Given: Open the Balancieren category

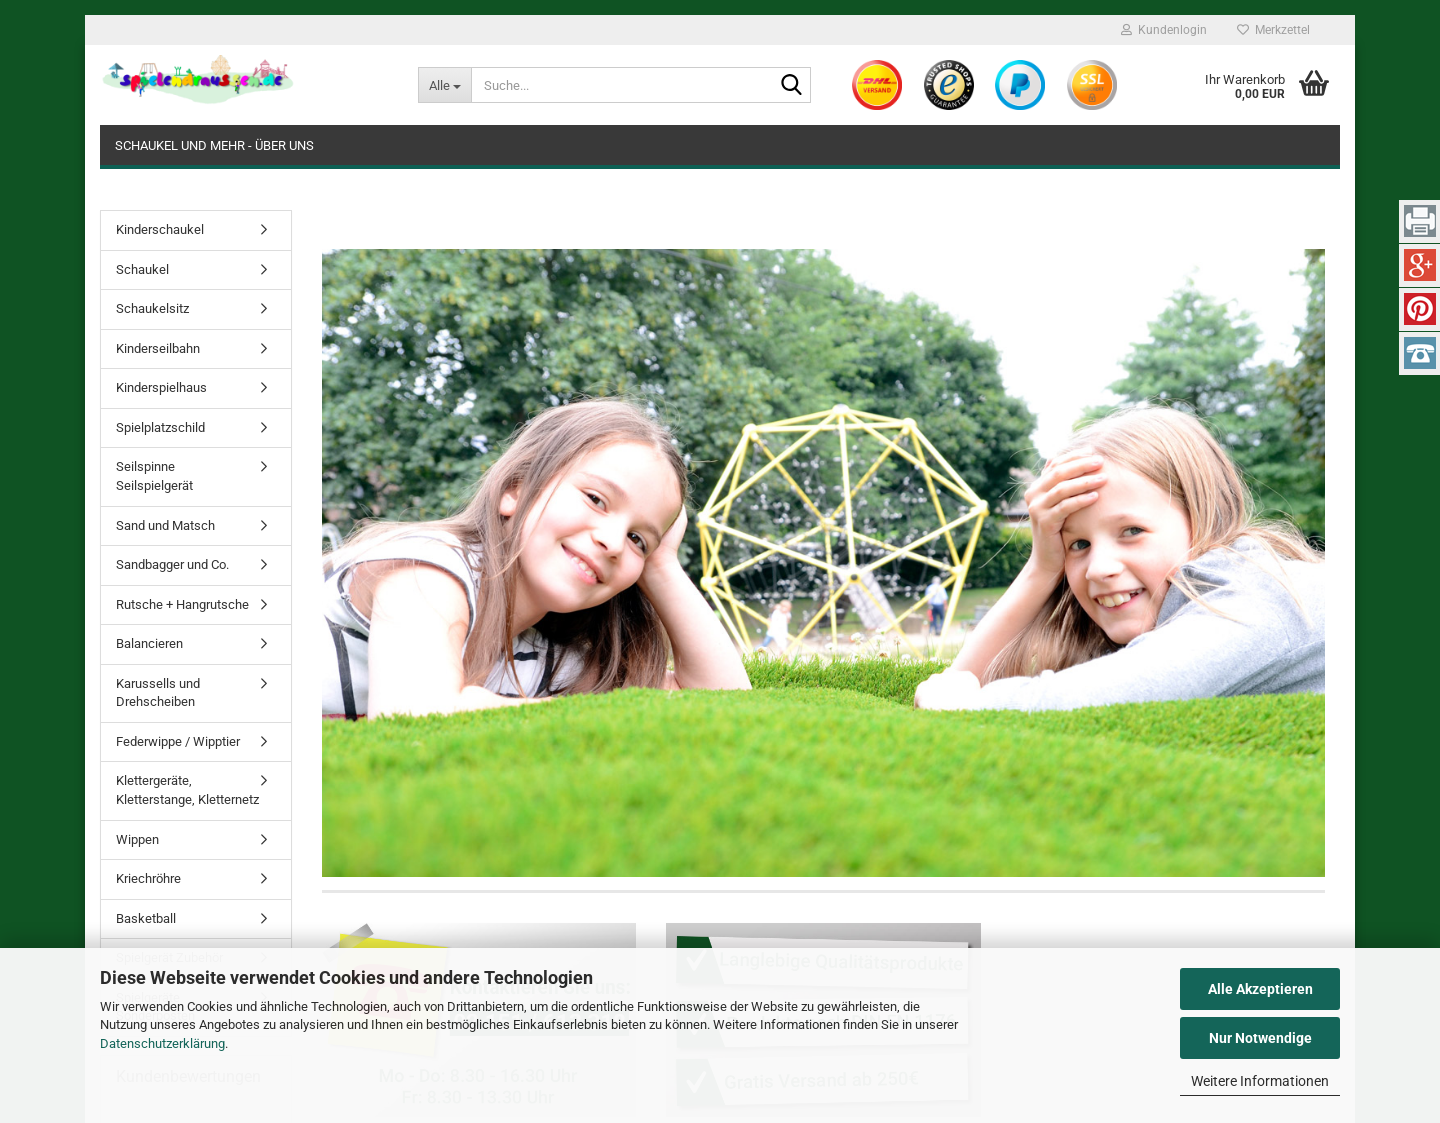Looking at the screenshot, I should point(196,644).
